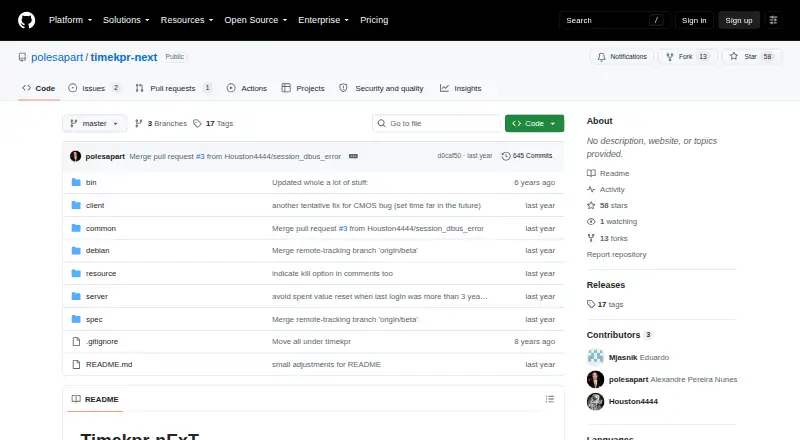The image size is (800, 440).
Task: Open the Enterprise dropdown
Action: [x=323, y=20]
